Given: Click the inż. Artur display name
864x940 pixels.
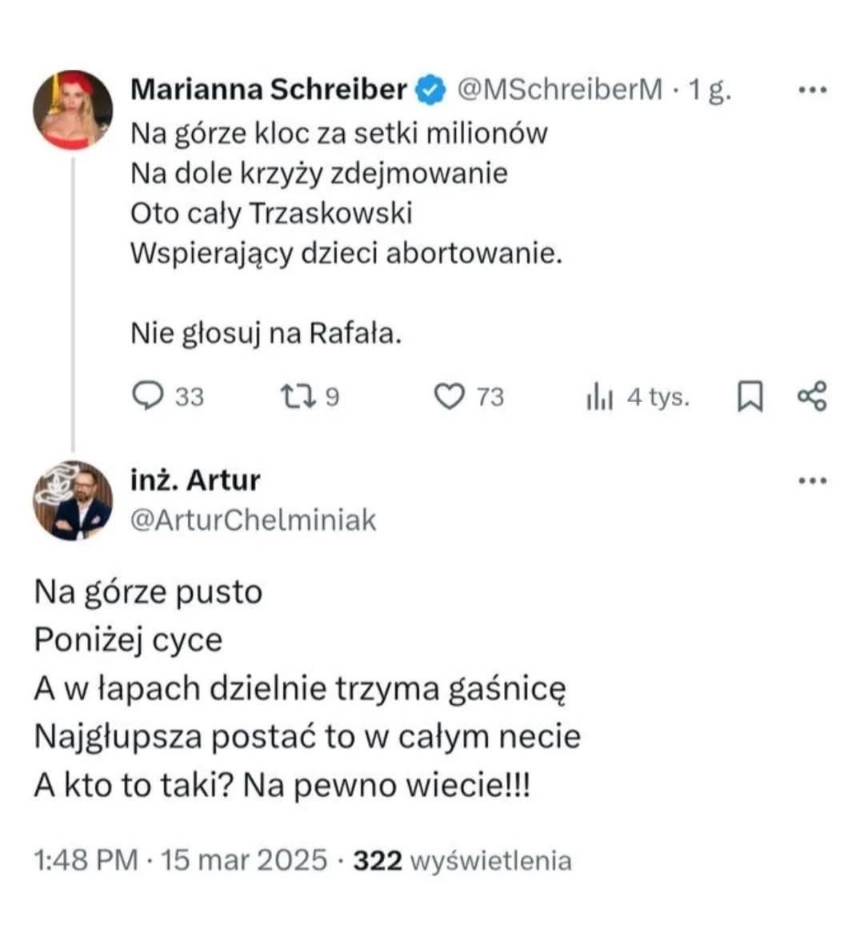Looking at the screenshot, I should pos(195,480).
